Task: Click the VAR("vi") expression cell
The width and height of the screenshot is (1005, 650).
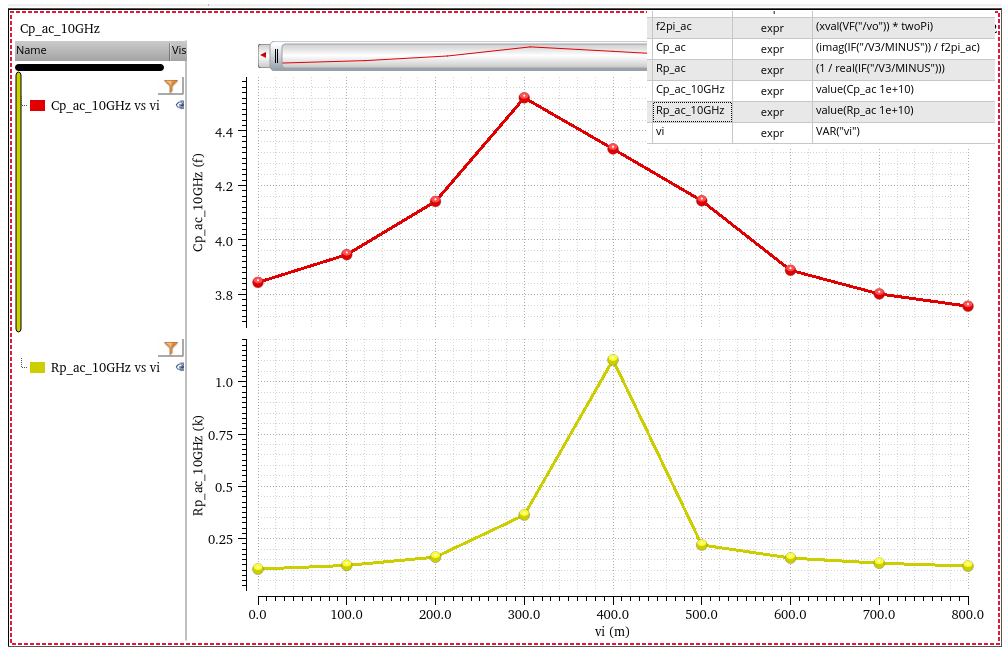Action: tap(904, 132)
